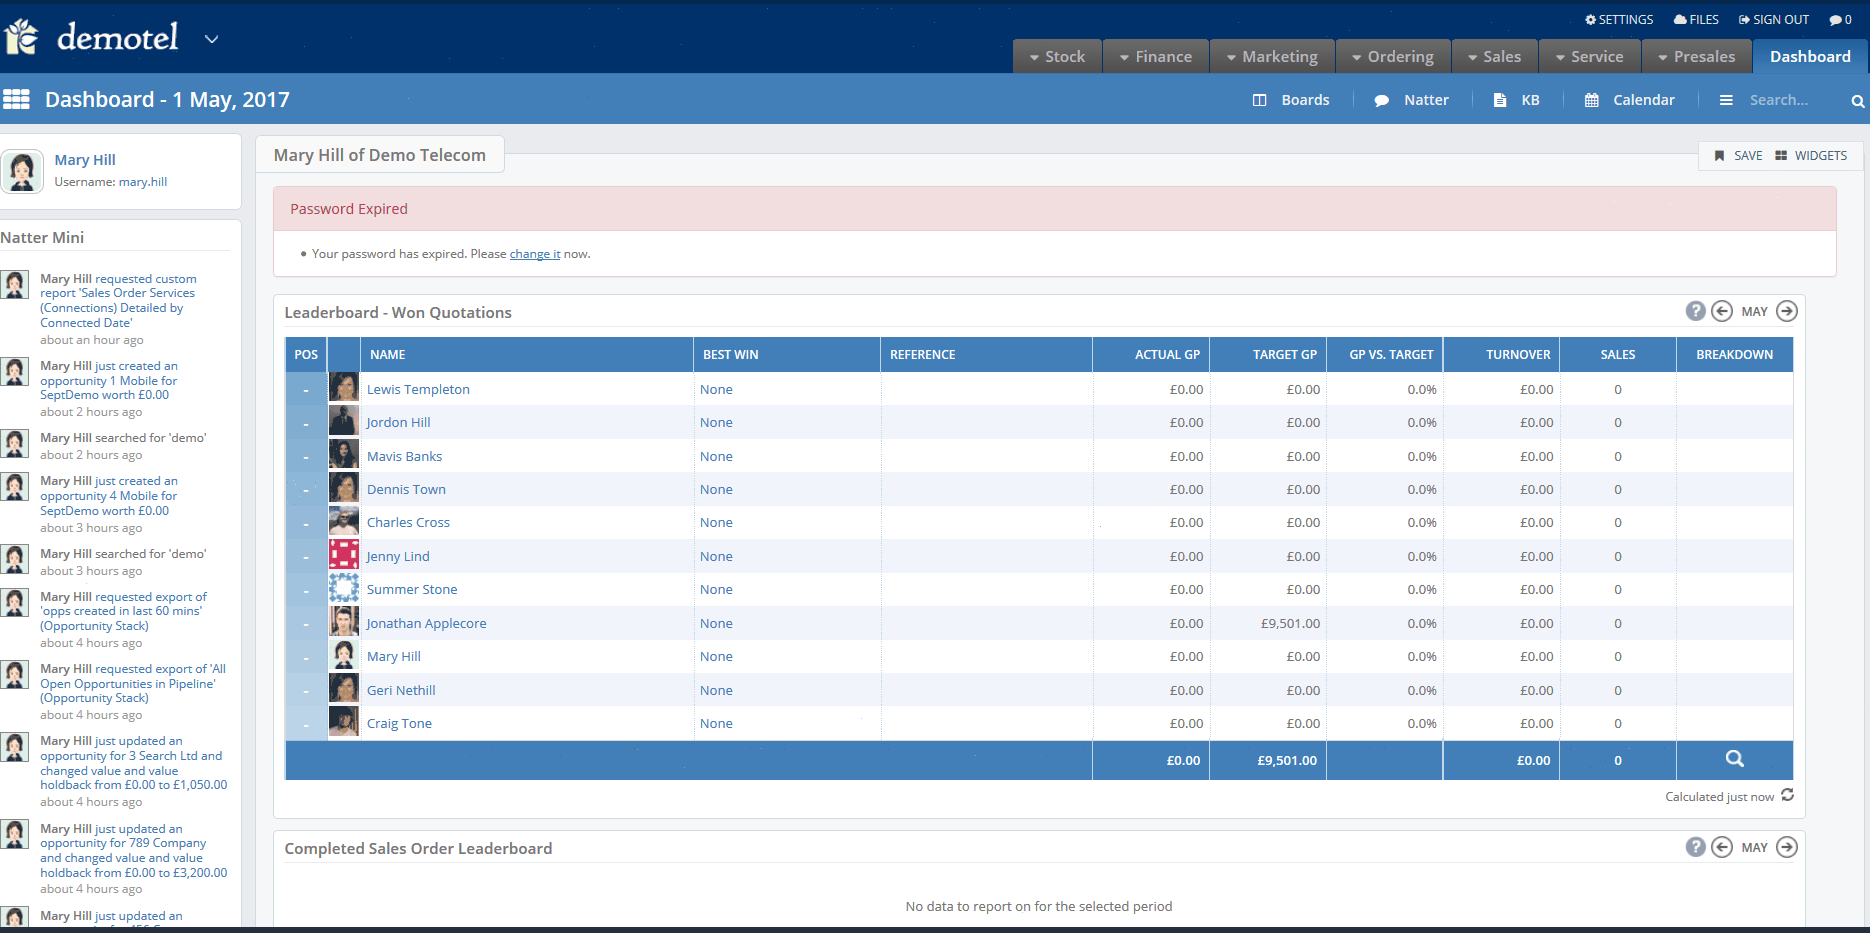Click the KB document icon
This screenshot has width=1870, height=933.
pyautogui.click(x=1499, y=100)
